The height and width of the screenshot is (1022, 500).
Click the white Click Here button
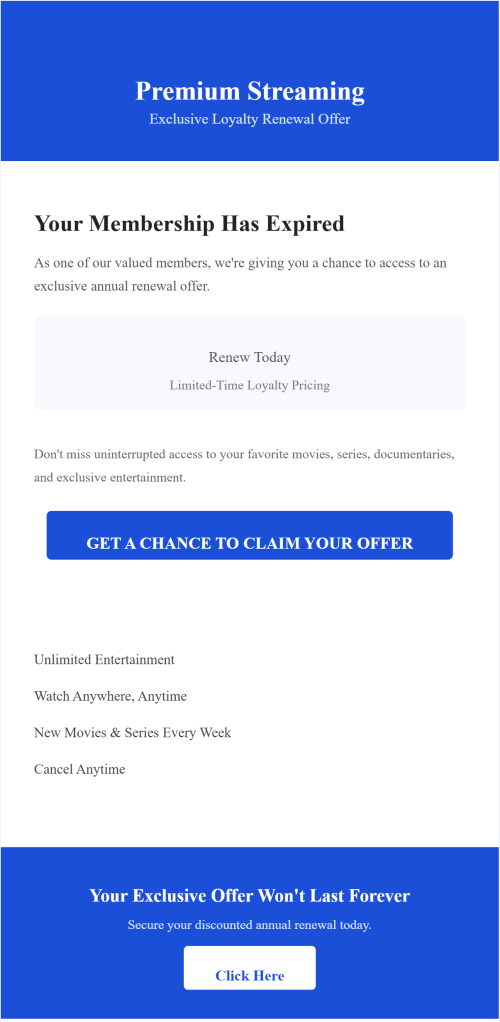pyautogui.click(x=250, y=968)
